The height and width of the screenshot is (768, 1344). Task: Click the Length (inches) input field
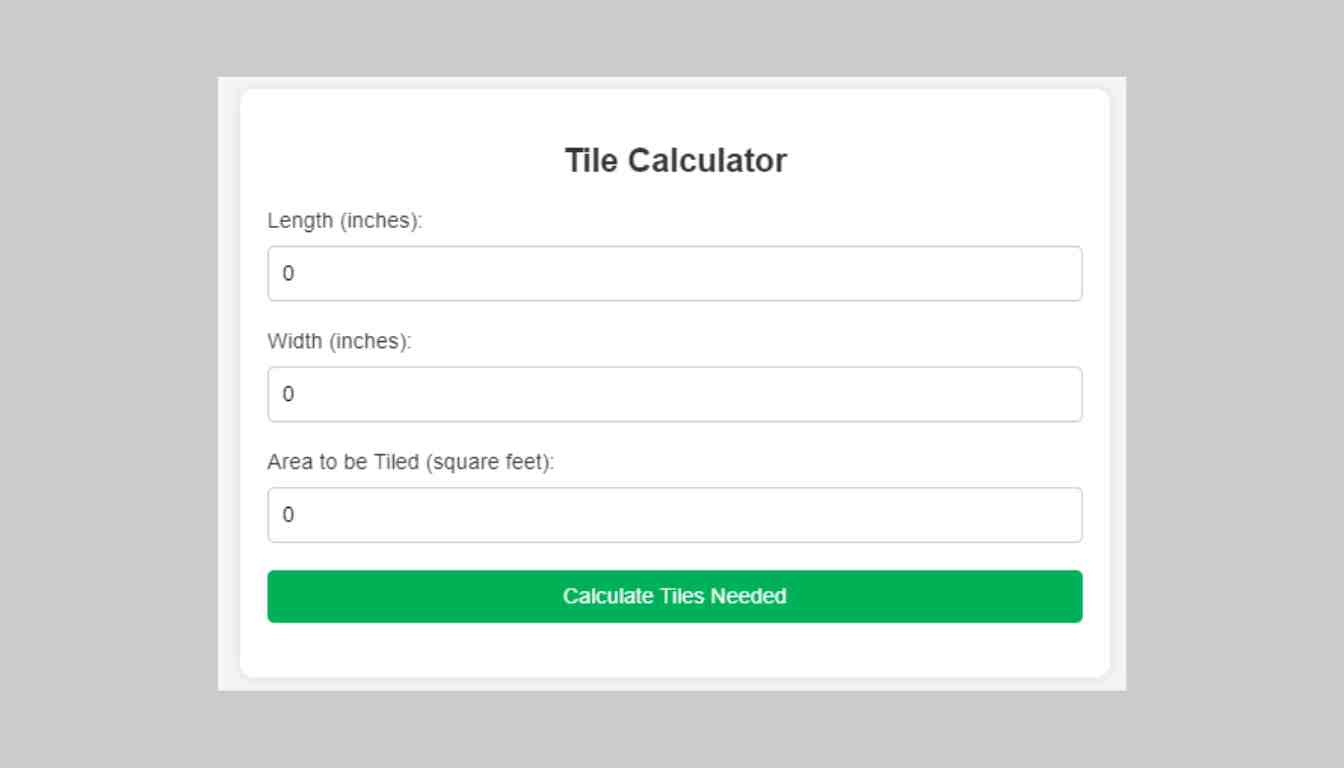click(x=675, y=273)
